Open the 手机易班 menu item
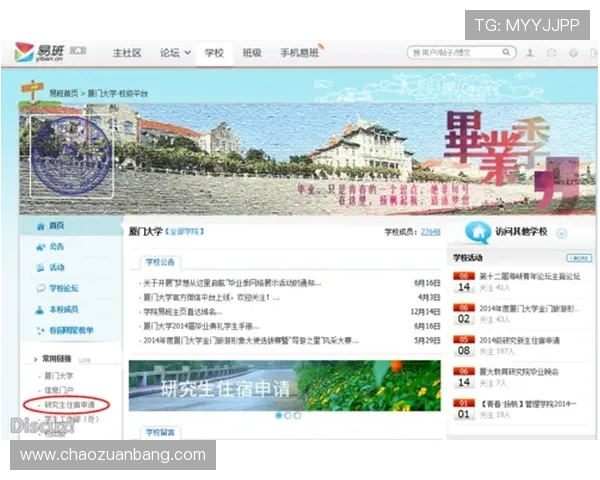Image resolution: width=600 pixels, height=480 pixels. tap(300, 53)
